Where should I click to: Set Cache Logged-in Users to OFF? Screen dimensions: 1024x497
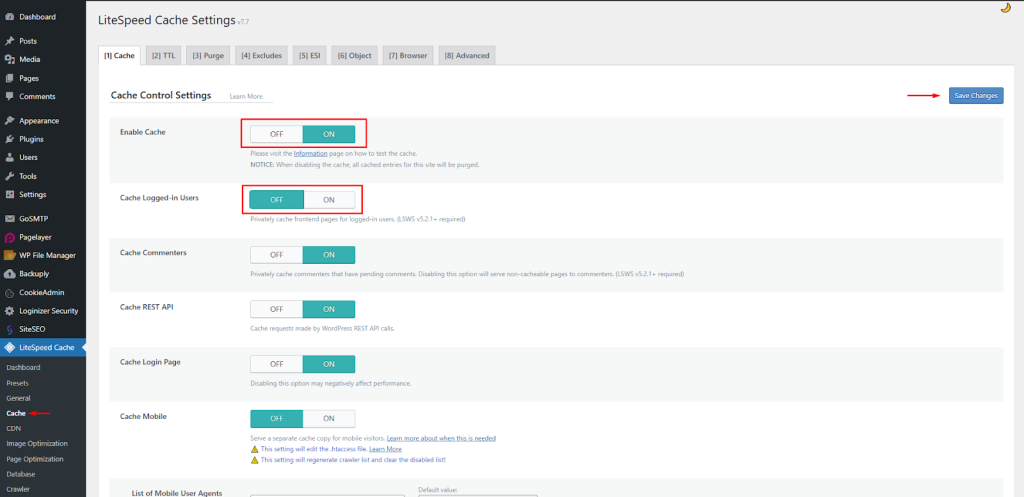[276, 200]
